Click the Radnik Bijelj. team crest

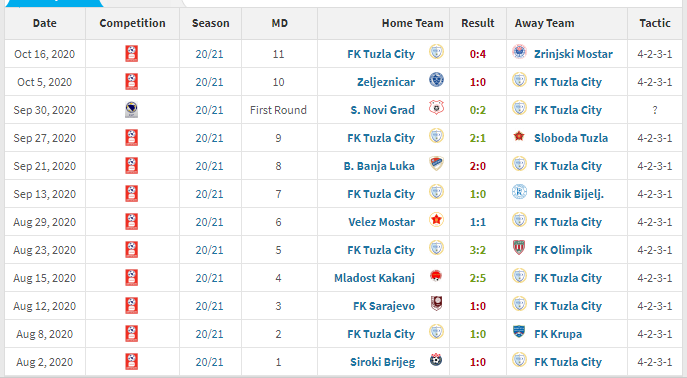point(520,193)
